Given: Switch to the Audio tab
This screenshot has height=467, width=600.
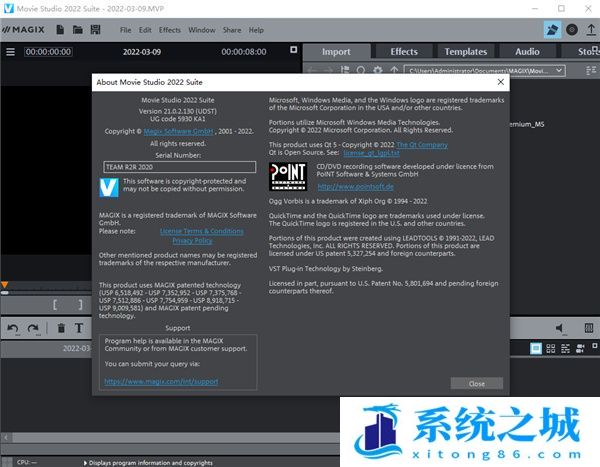Looking at the screenshot, I should [527, 52].
